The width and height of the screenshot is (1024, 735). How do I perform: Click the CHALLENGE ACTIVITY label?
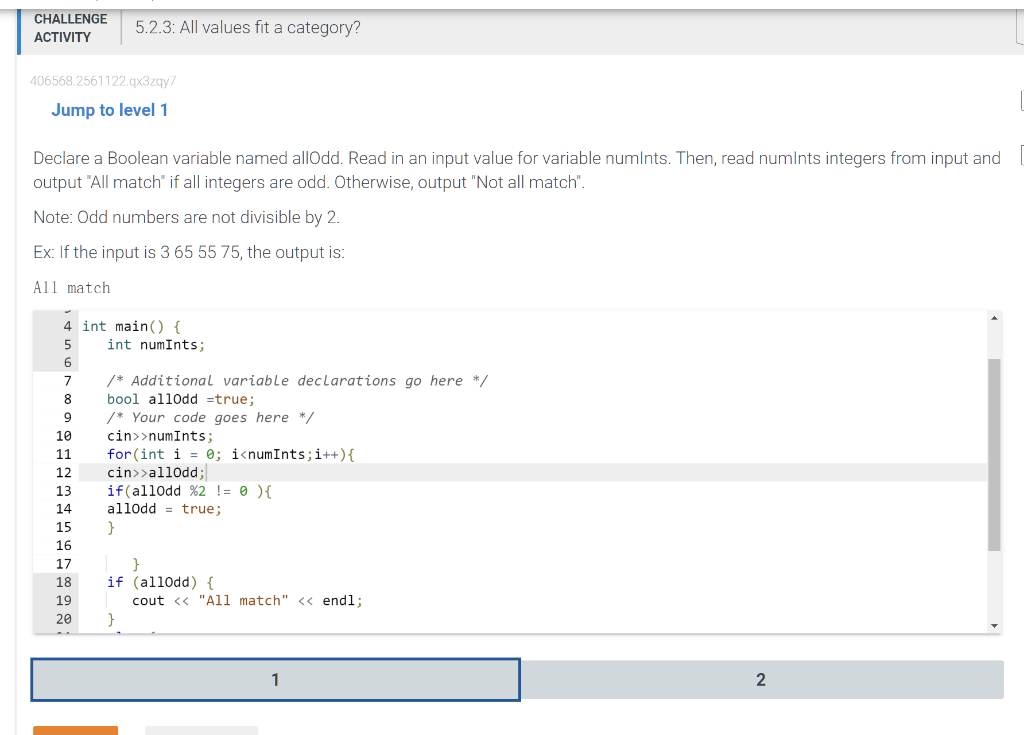tap(70, 28)
